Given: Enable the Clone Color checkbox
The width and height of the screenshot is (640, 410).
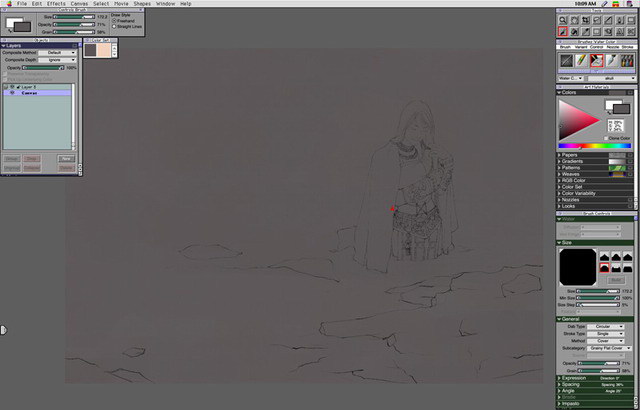Looking at the screenshot, I should [x=606, y=138].
